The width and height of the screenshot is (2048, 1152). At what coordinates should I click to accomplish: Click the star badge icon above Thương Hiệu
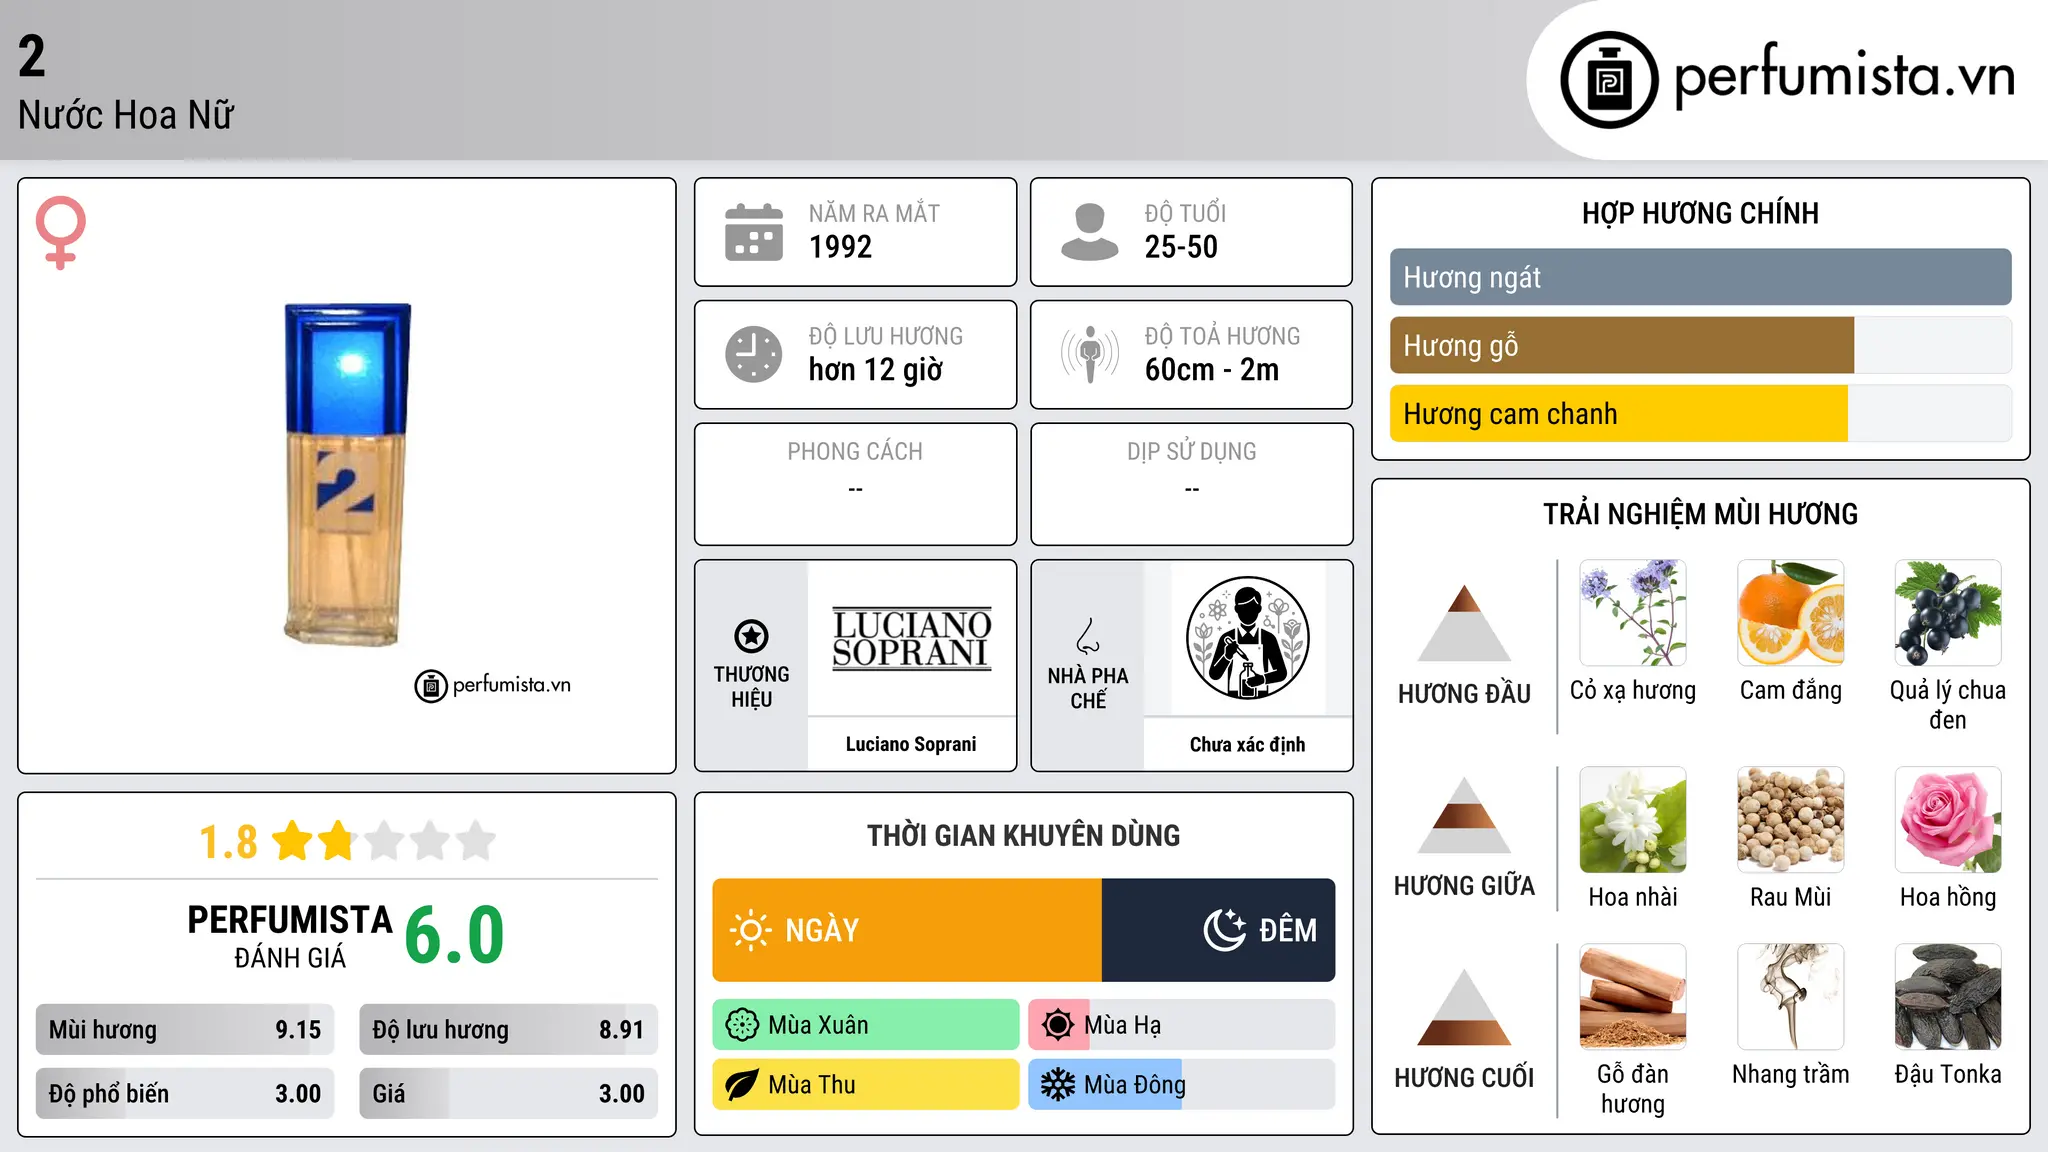(x=751, y=635)
